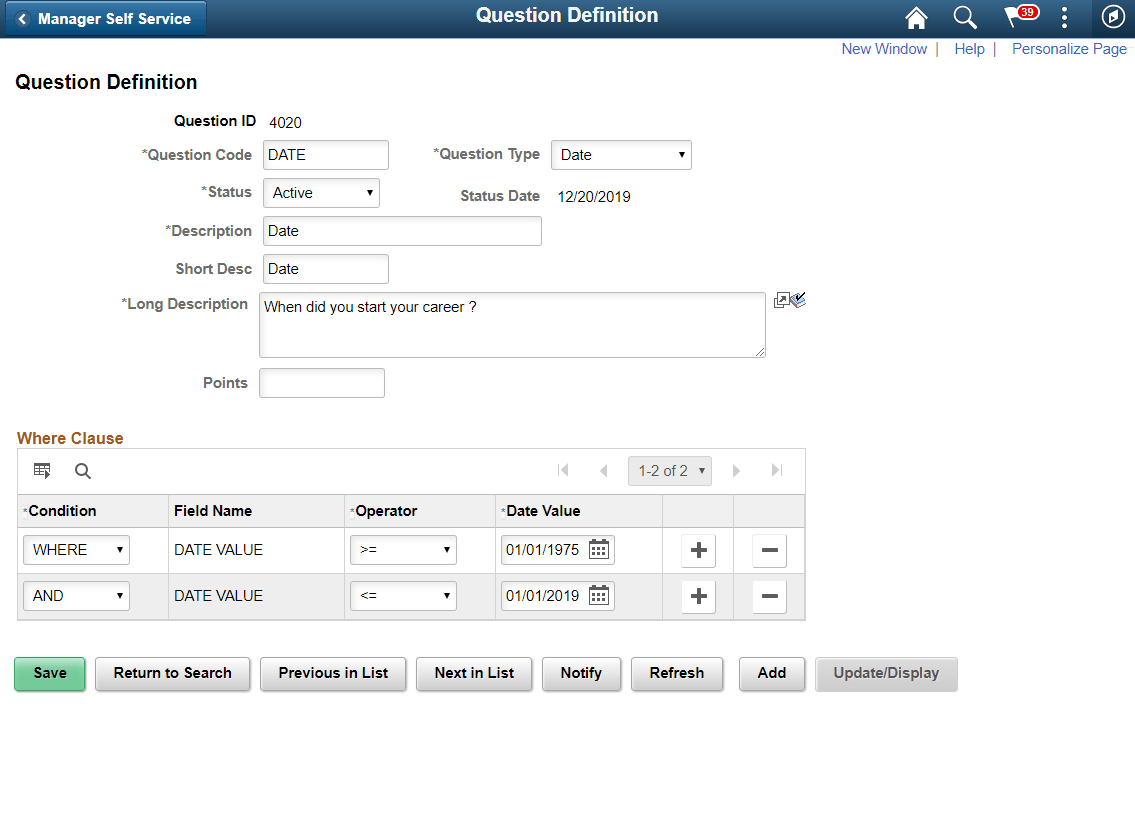Open the NavBar compass icon
1135x816 pixels.
[x=1113, y=16]
